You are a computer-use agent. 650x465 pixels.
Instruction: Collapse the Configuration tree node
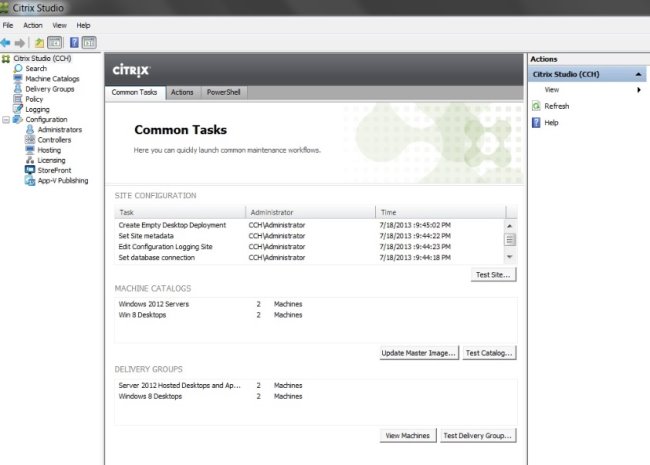click(6, 120)
